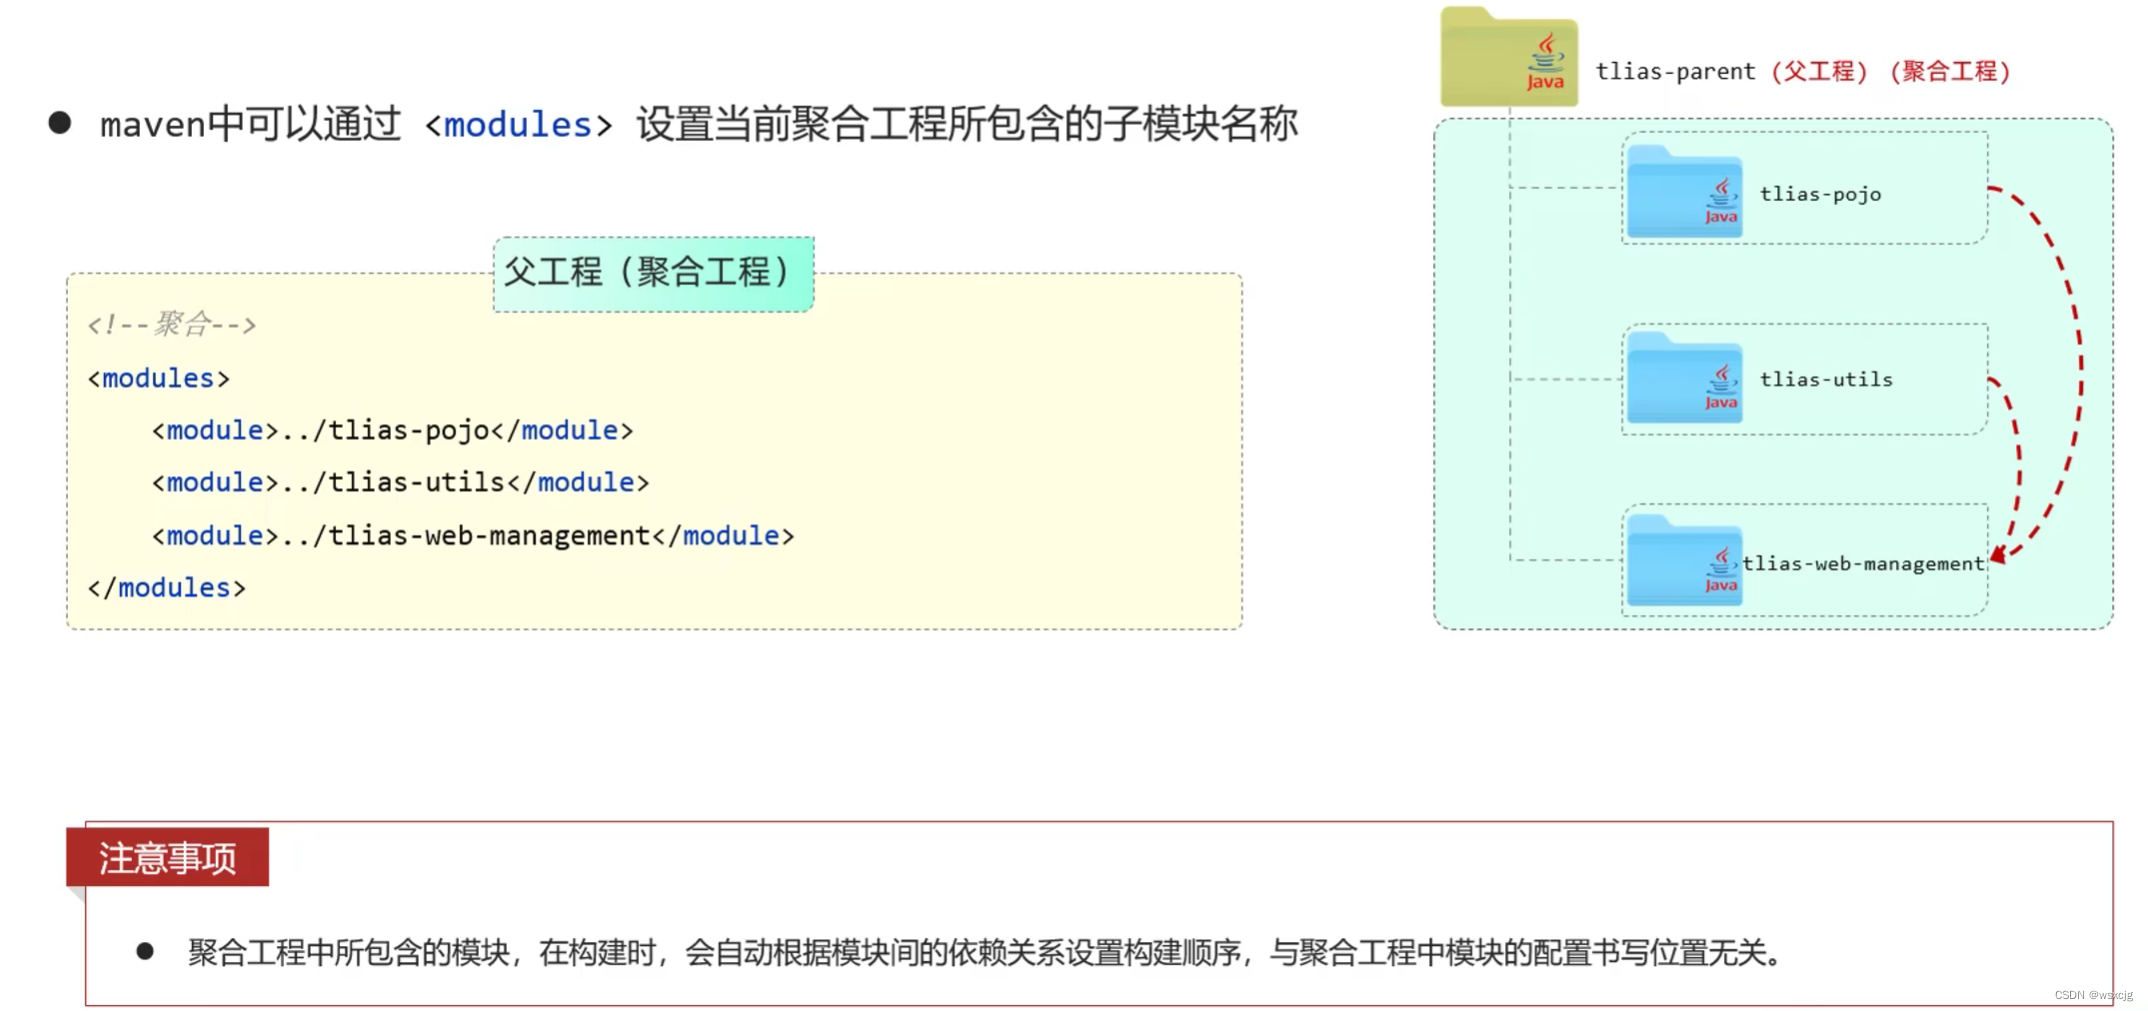The width and height of the screenshot is (2148, 1011).
Task: Click the tlias-web-management folder label
Action: point(1863,564)
